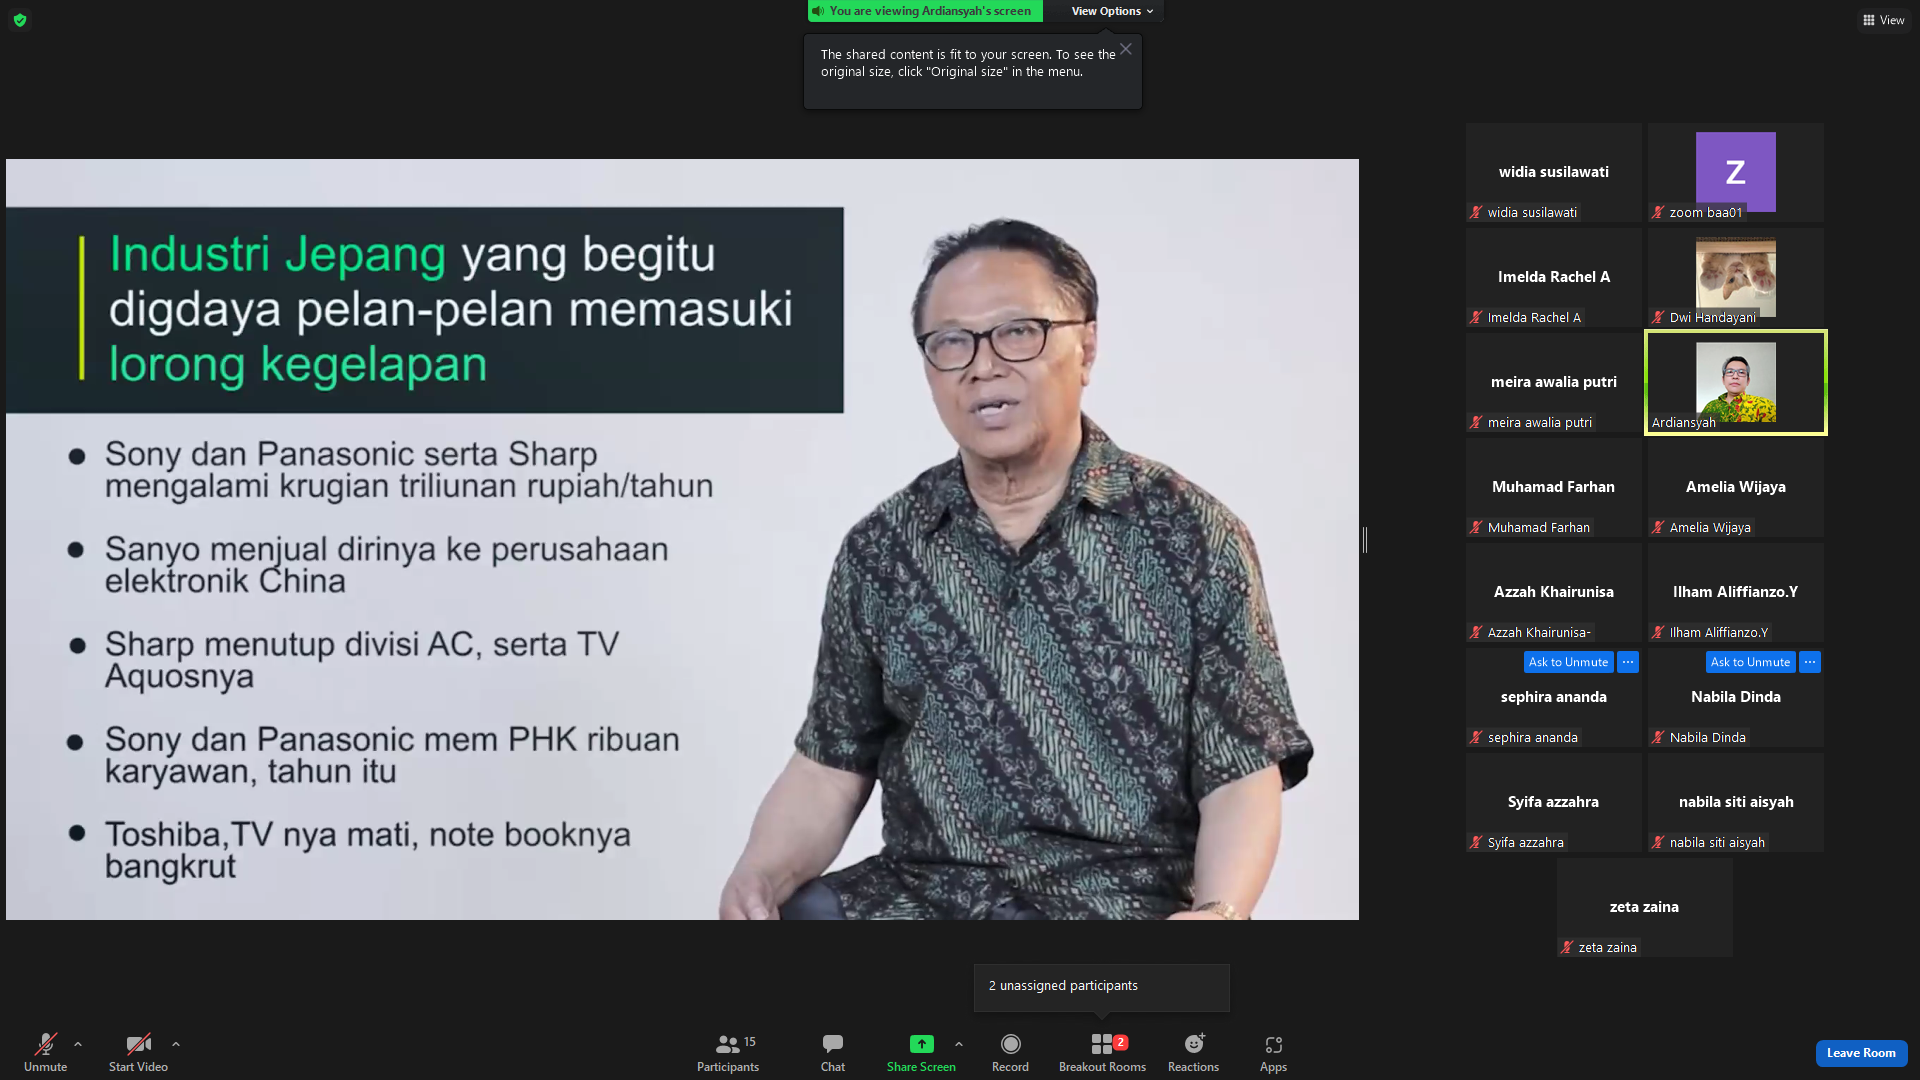This screenshot has width=1920, height=1080.
Task: Select Azzah Khairunisa's participant tile
Action: (x=1554, y=592)
